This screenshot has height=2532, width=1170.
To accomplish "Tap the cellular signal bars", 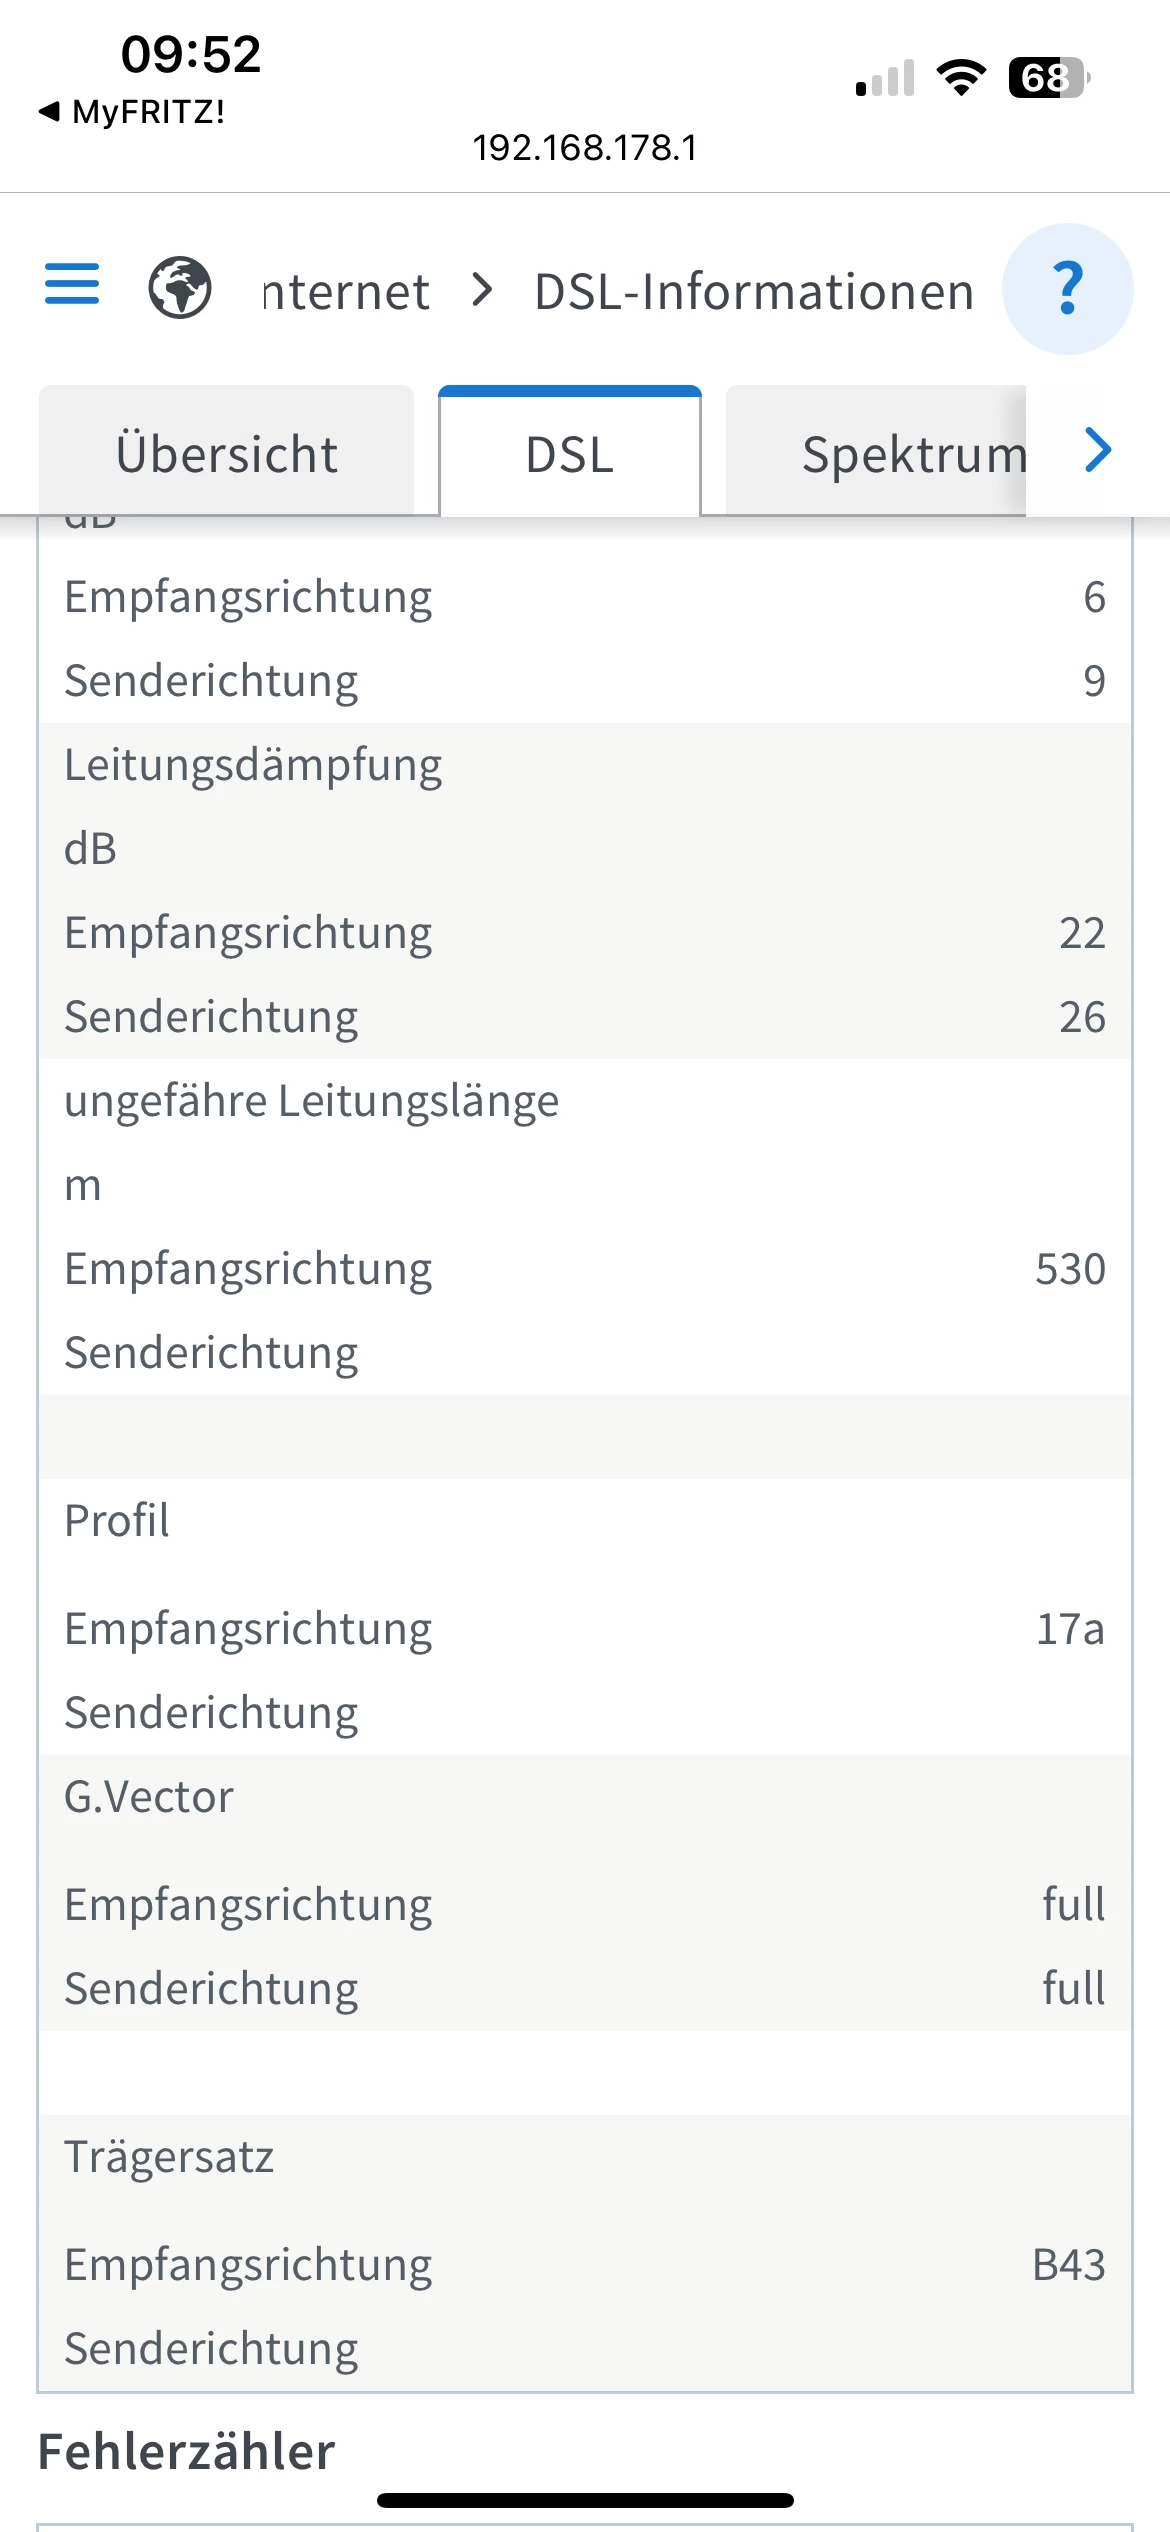I will tap(885, 78).
